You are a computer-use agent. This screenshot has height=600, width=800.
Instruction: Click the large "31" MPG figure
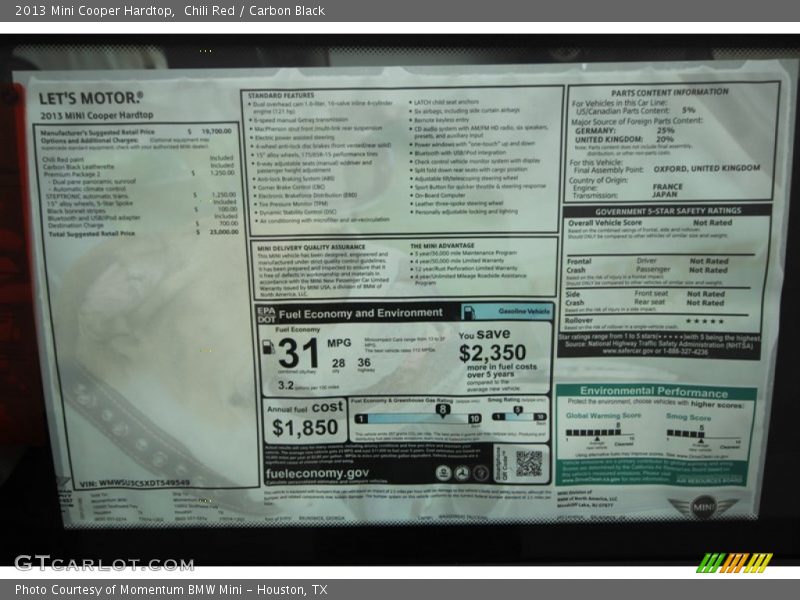pos(298,353)
